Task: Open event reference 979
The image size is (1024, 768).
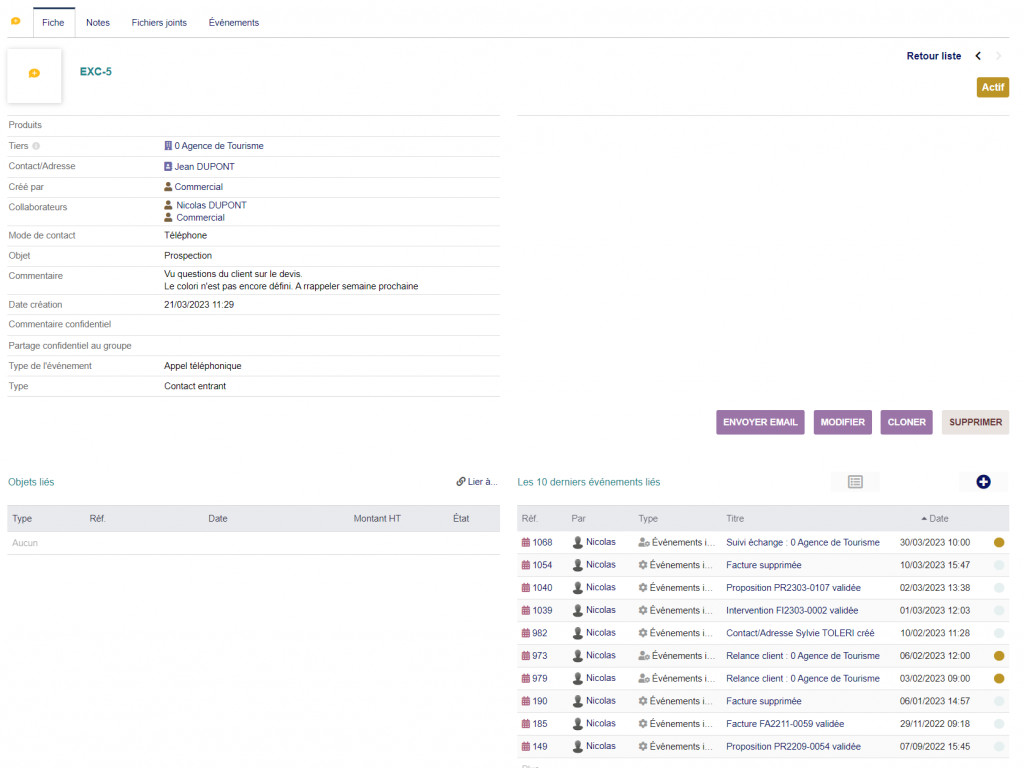Action: coord(534,679)
